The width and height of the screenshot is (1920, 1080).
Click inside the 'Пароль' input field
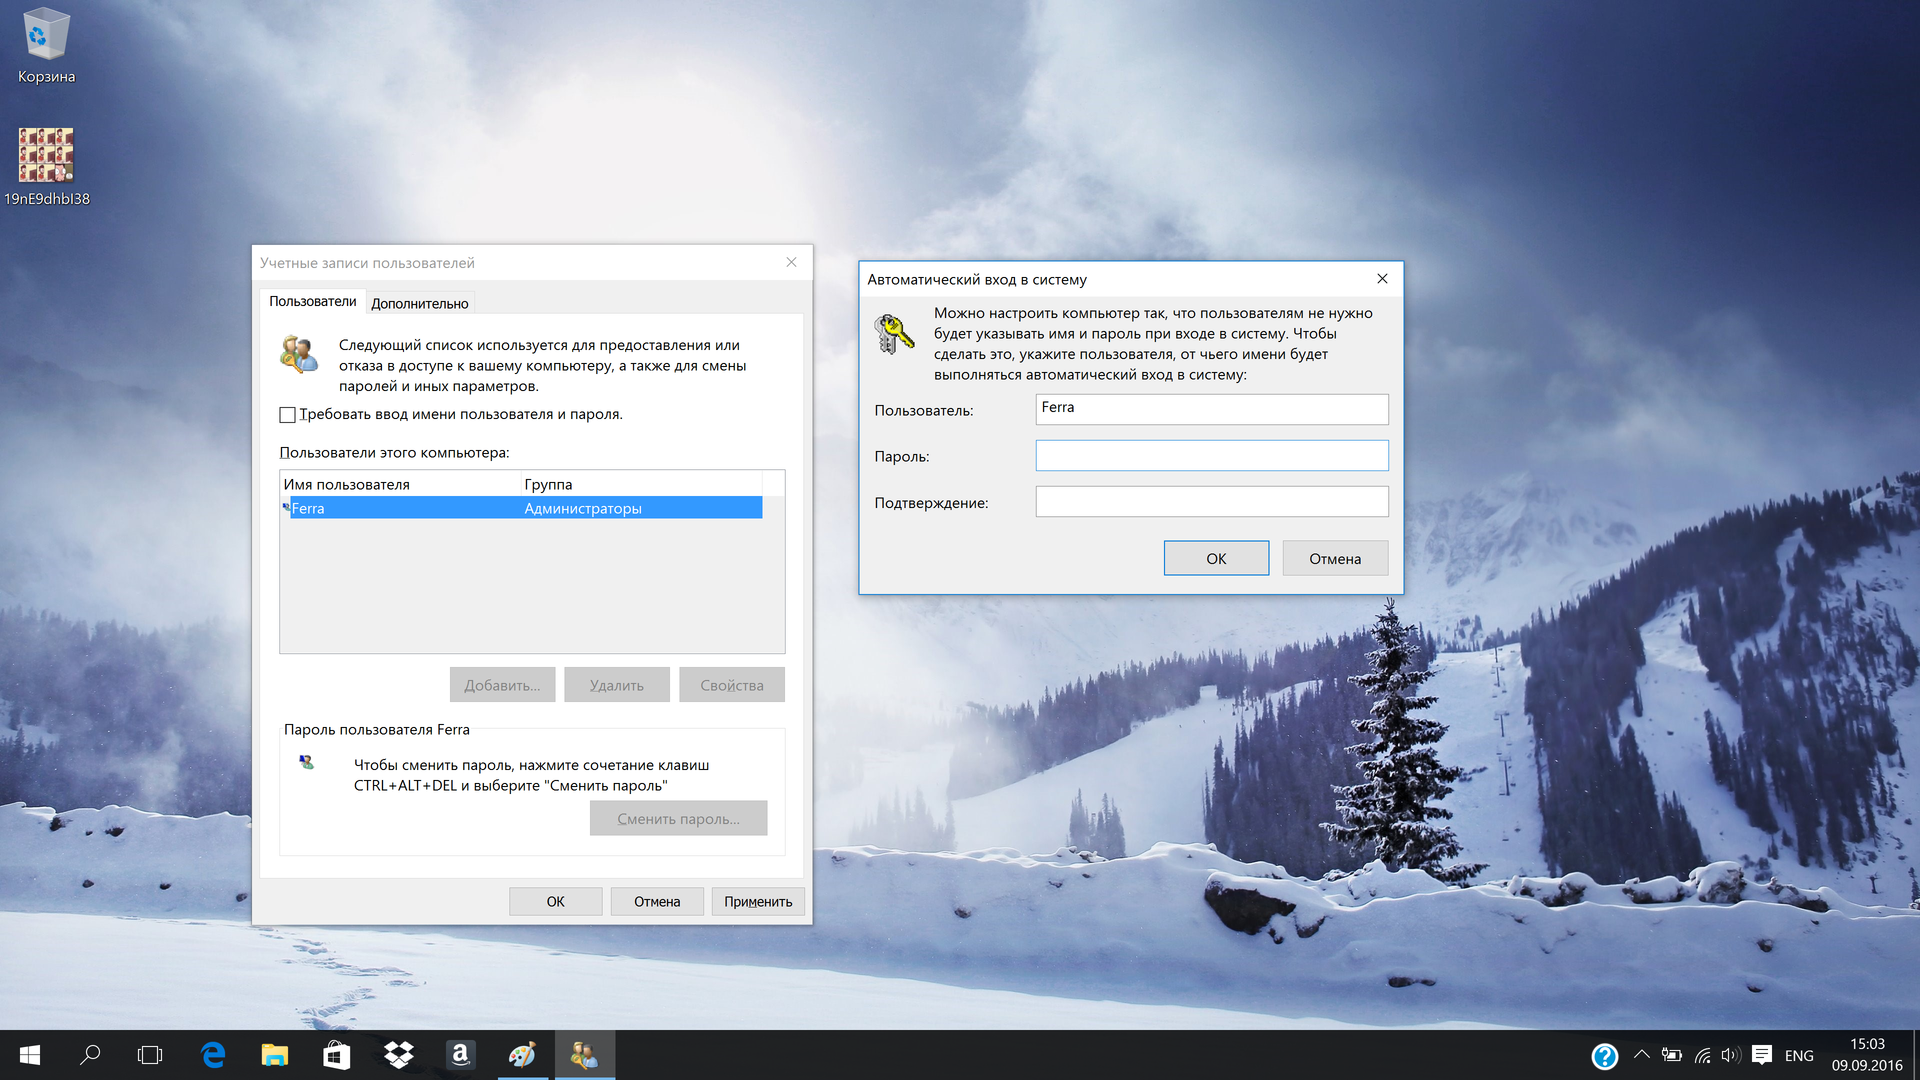(x=1211, y=455)
